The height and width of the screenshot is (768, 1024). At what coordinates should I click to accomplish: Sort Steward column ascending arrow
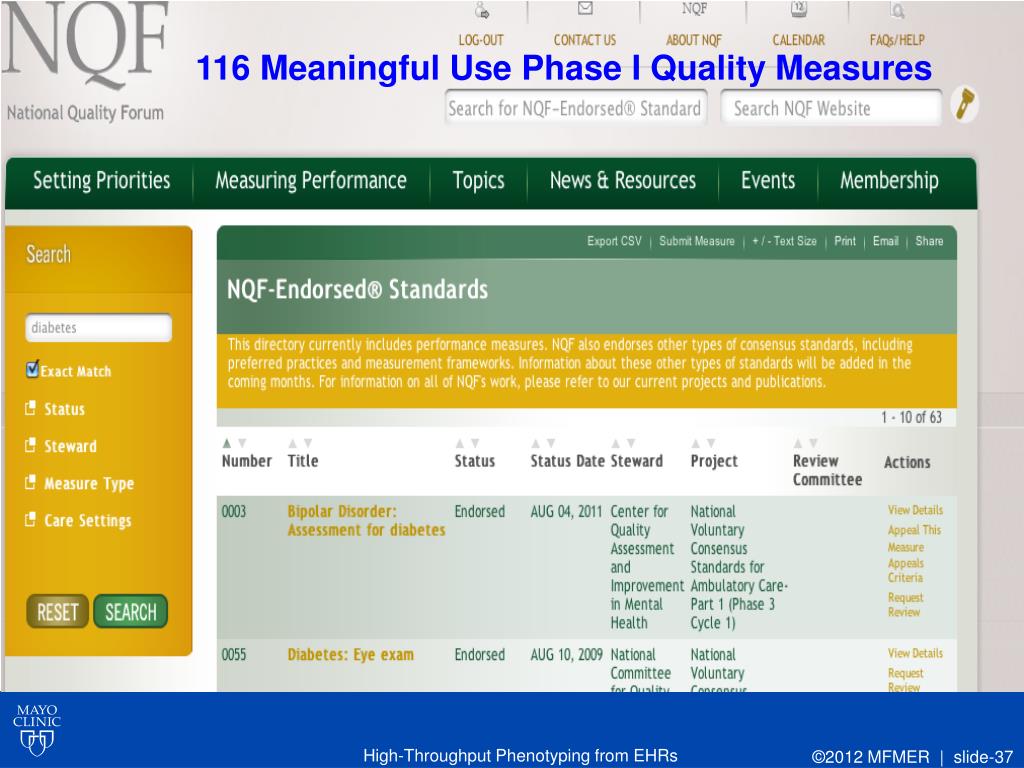(x=615, y=443)
